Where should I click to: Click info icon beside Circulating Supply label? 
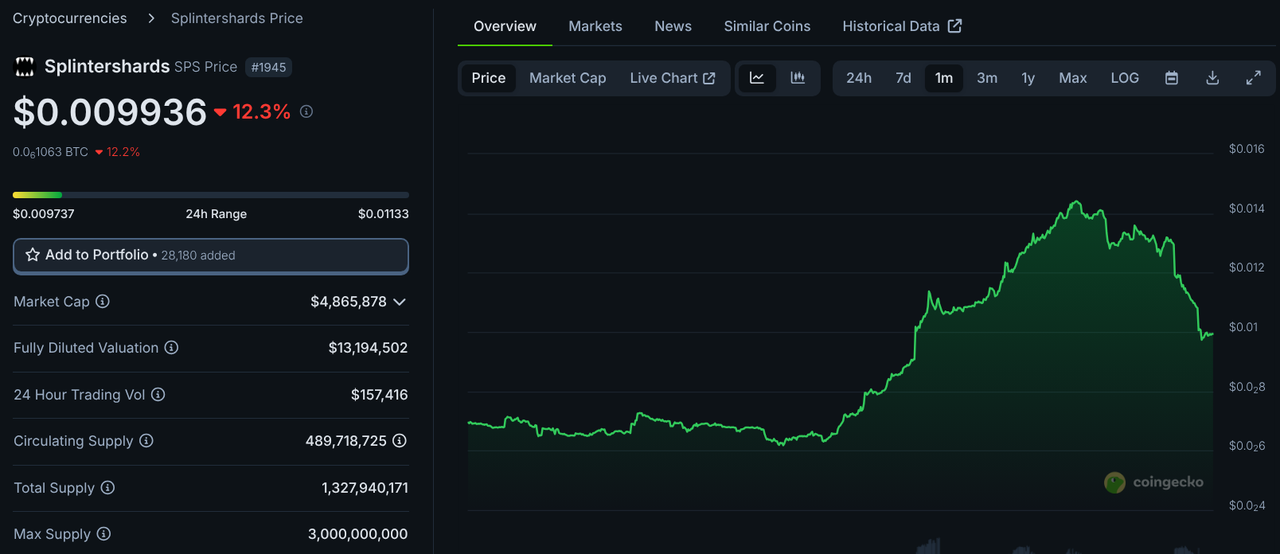[x=146, y=441]
